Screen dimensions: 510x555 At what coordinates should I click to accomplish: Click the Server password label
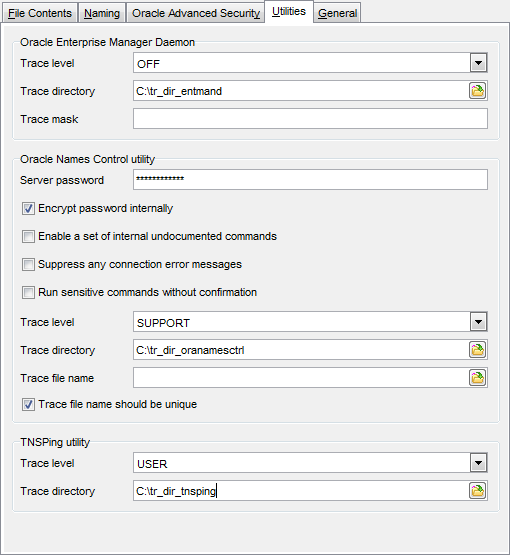pos(62,180)
